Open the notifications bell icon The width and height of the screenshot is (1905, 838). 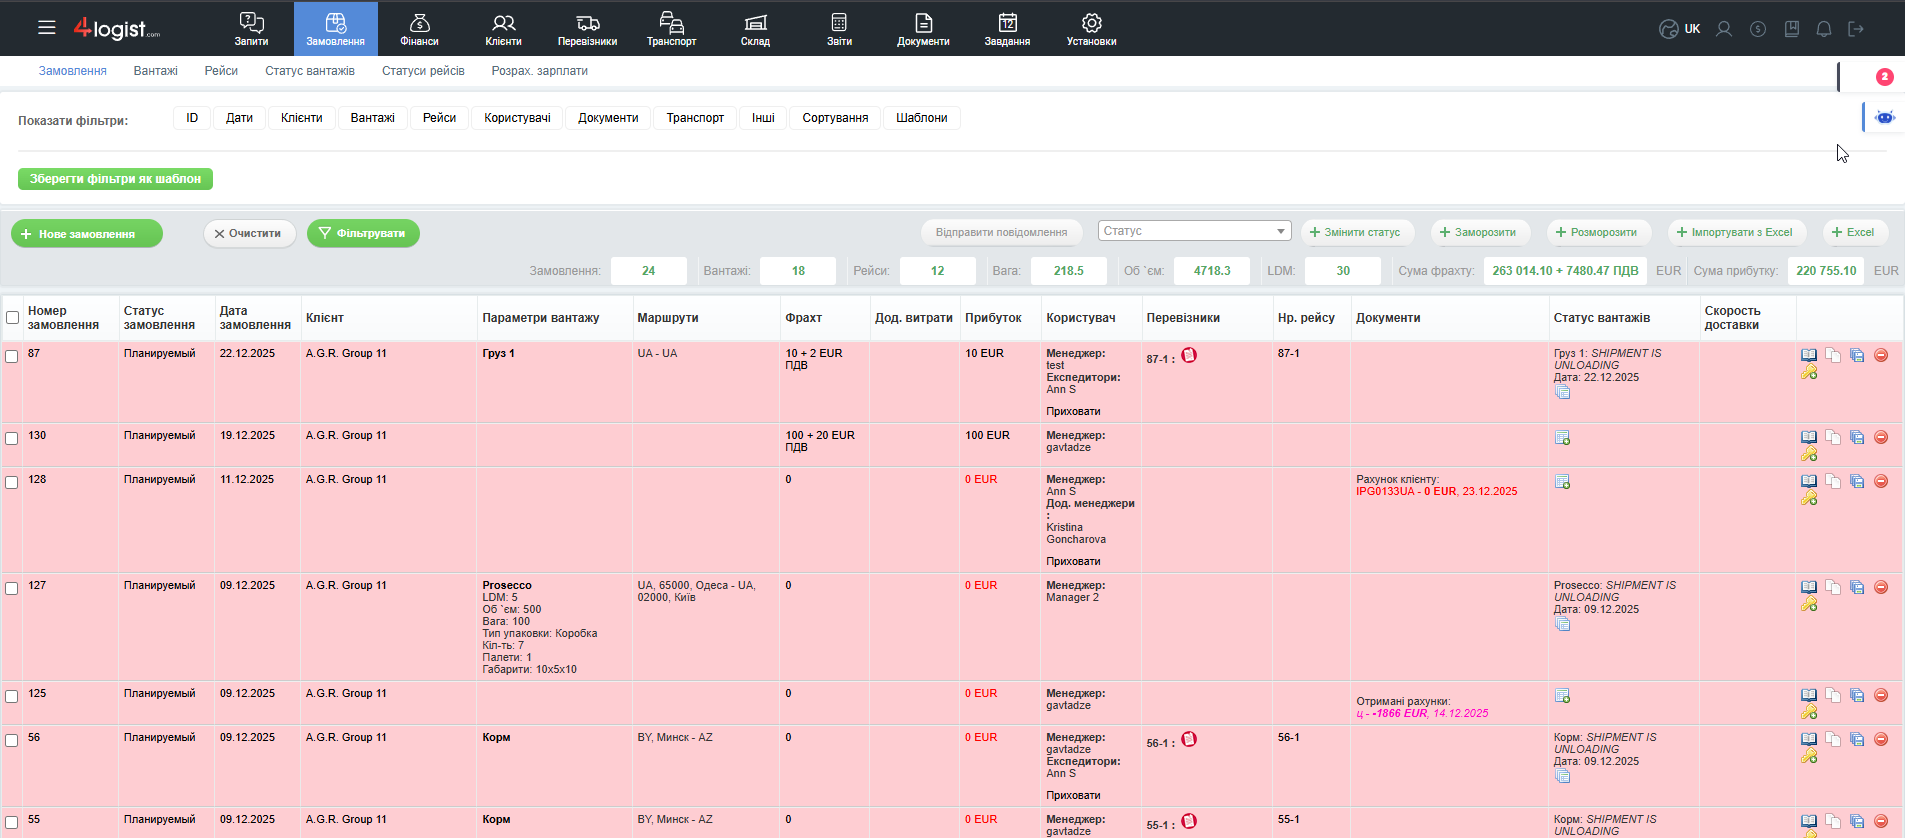coord(1823,29)
